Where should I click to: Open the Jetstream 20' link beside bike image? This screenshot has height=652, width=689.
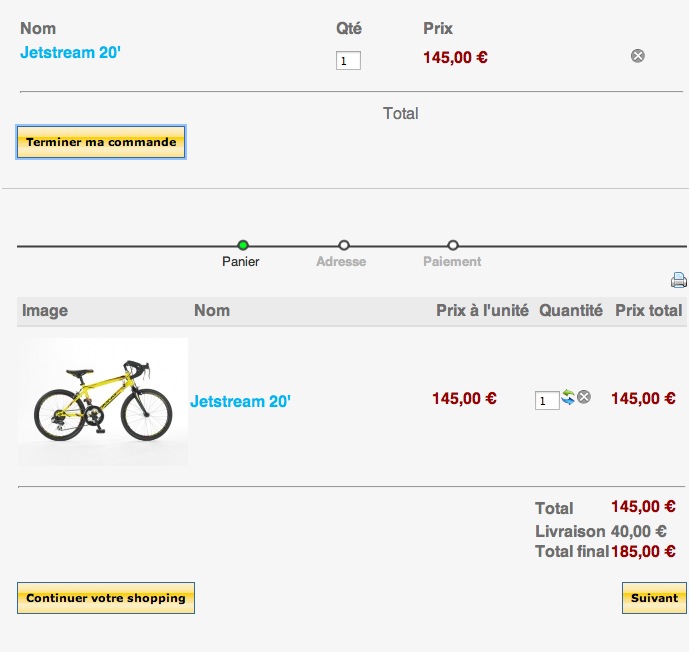[240, 401]
